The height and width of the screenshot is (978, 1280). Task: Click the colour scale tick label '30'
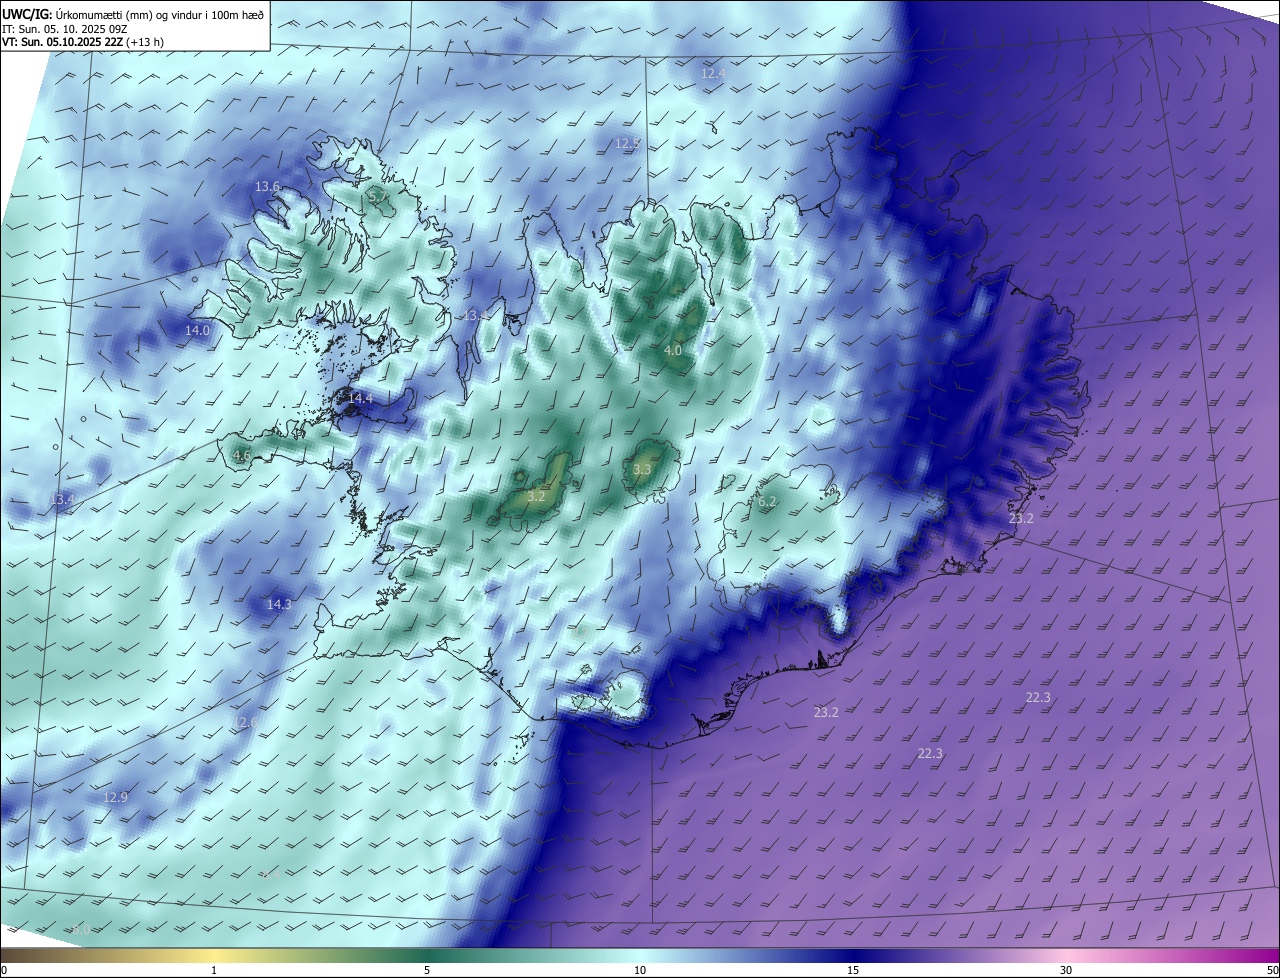(x=1066, y=970)
